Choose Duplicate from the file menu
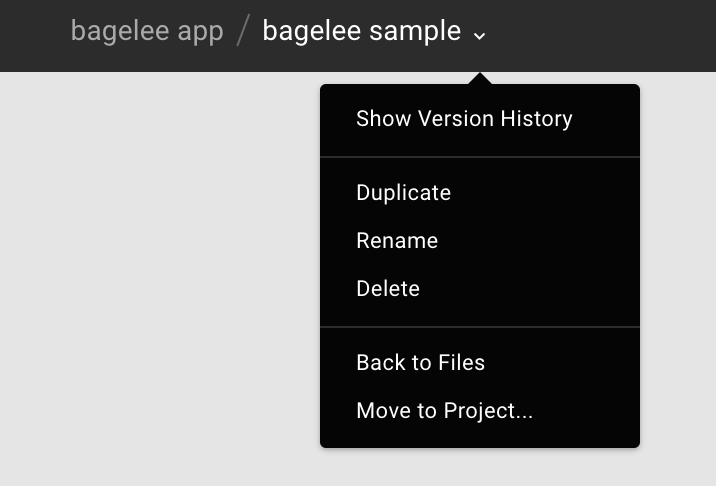The height and width of the screenshot is (486, 716). click(480, 192)
